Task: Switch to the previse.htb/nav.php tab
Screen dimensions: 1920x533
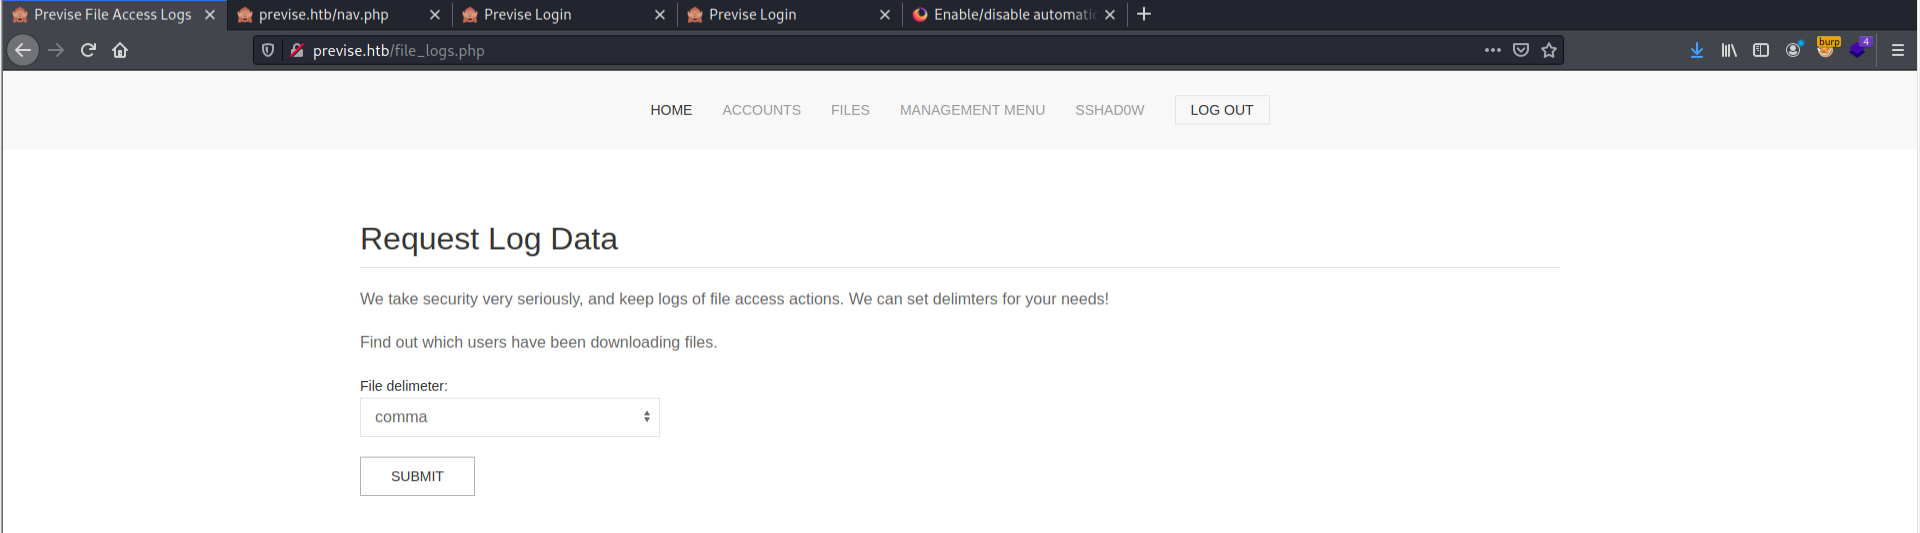Action: [x=323, y=15]
